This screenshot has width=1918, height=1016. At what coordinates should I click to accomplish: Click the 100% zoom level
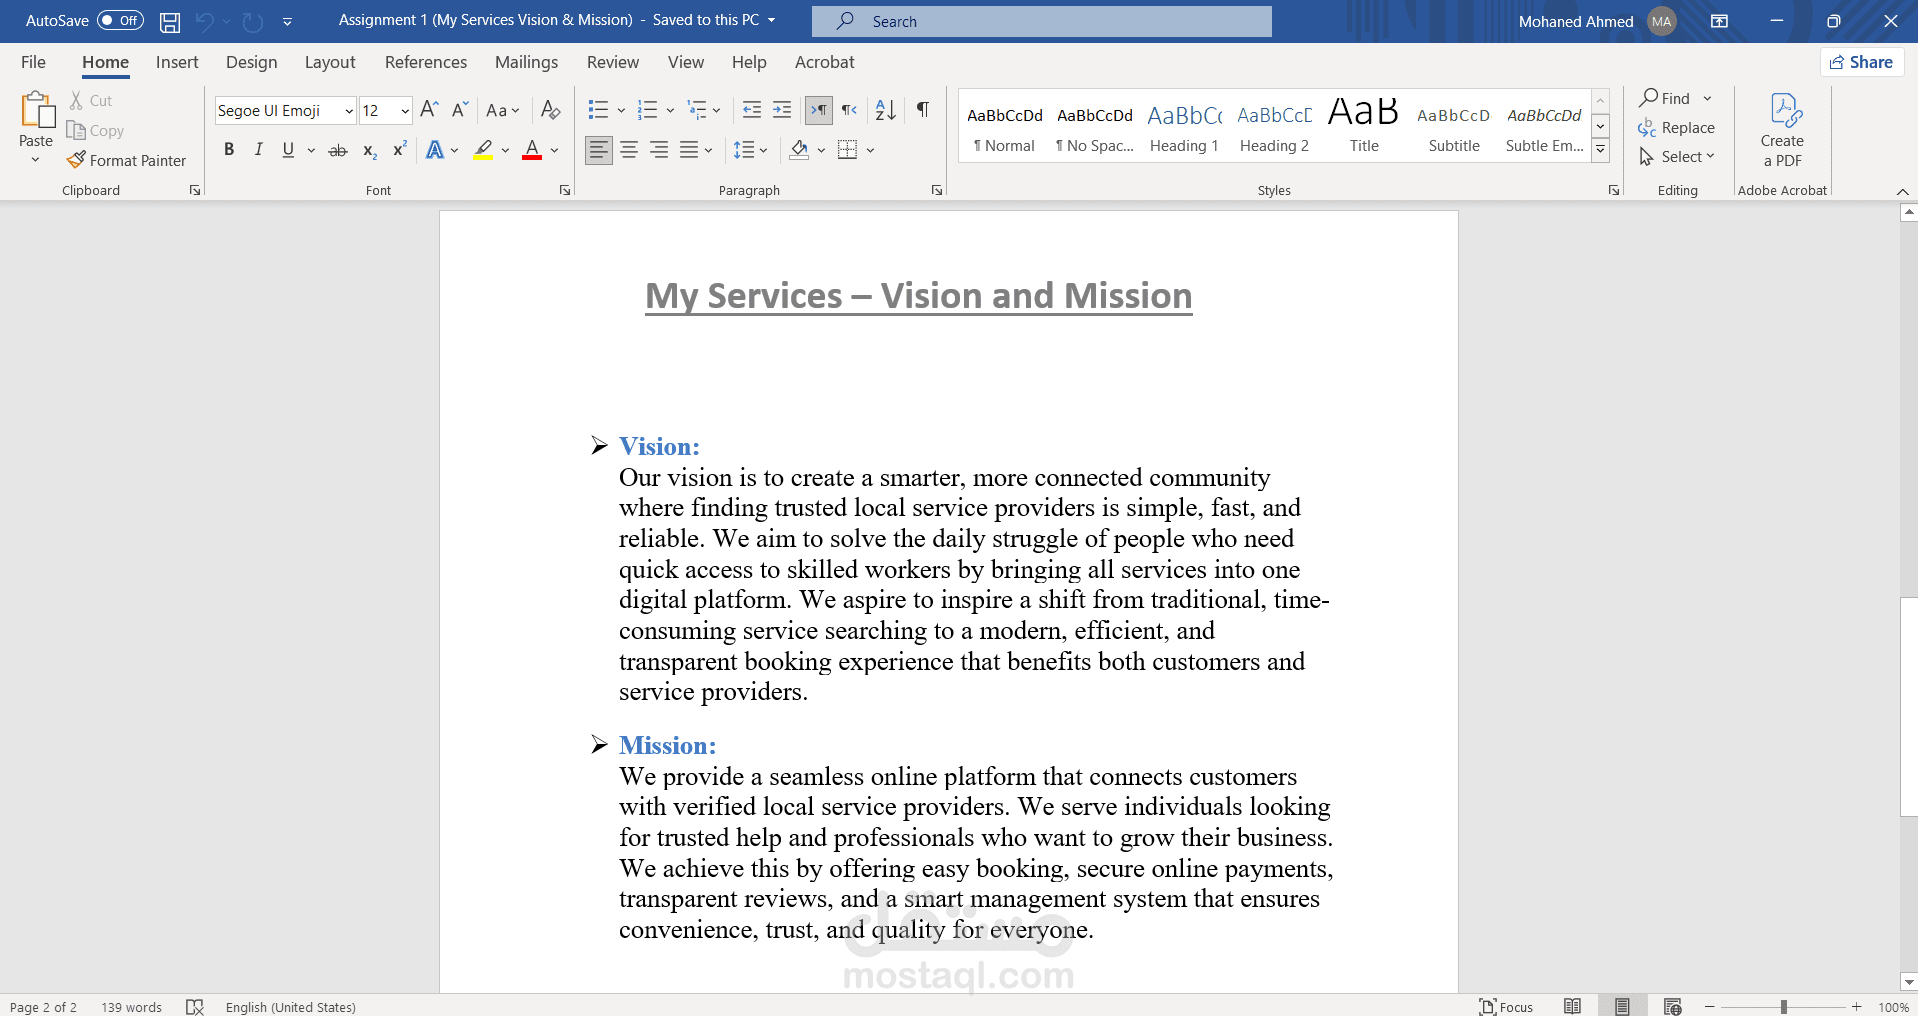coord(1893,1007)
